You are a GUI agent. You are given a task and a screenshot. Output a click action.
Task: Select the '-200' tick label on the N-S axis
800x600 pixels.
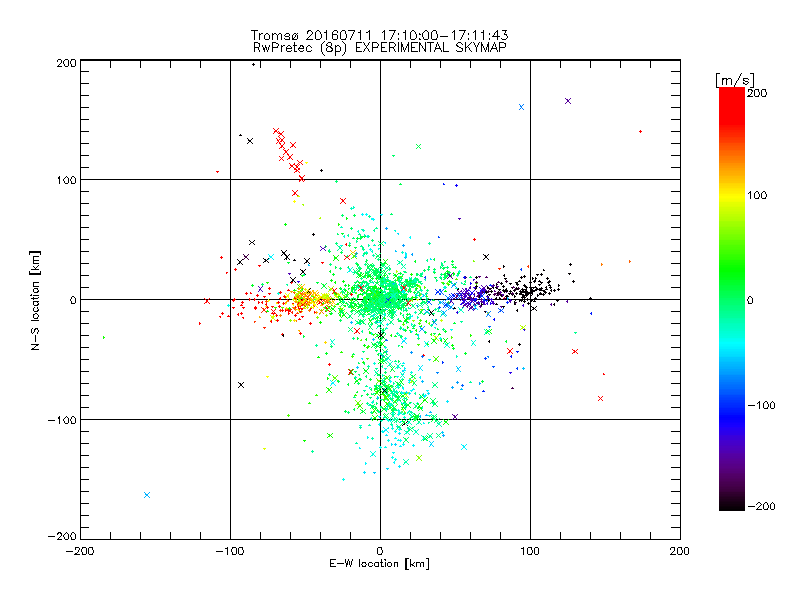tap(63, 536)
